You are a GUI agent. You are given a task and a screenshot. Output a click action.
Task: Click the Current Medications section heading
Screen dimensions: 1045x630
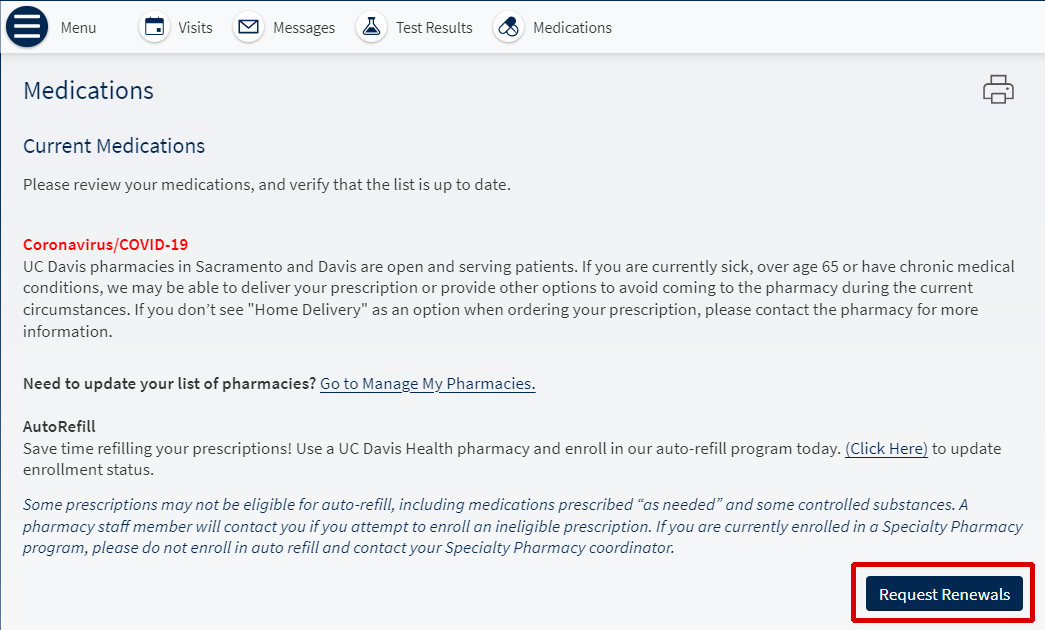113,146
